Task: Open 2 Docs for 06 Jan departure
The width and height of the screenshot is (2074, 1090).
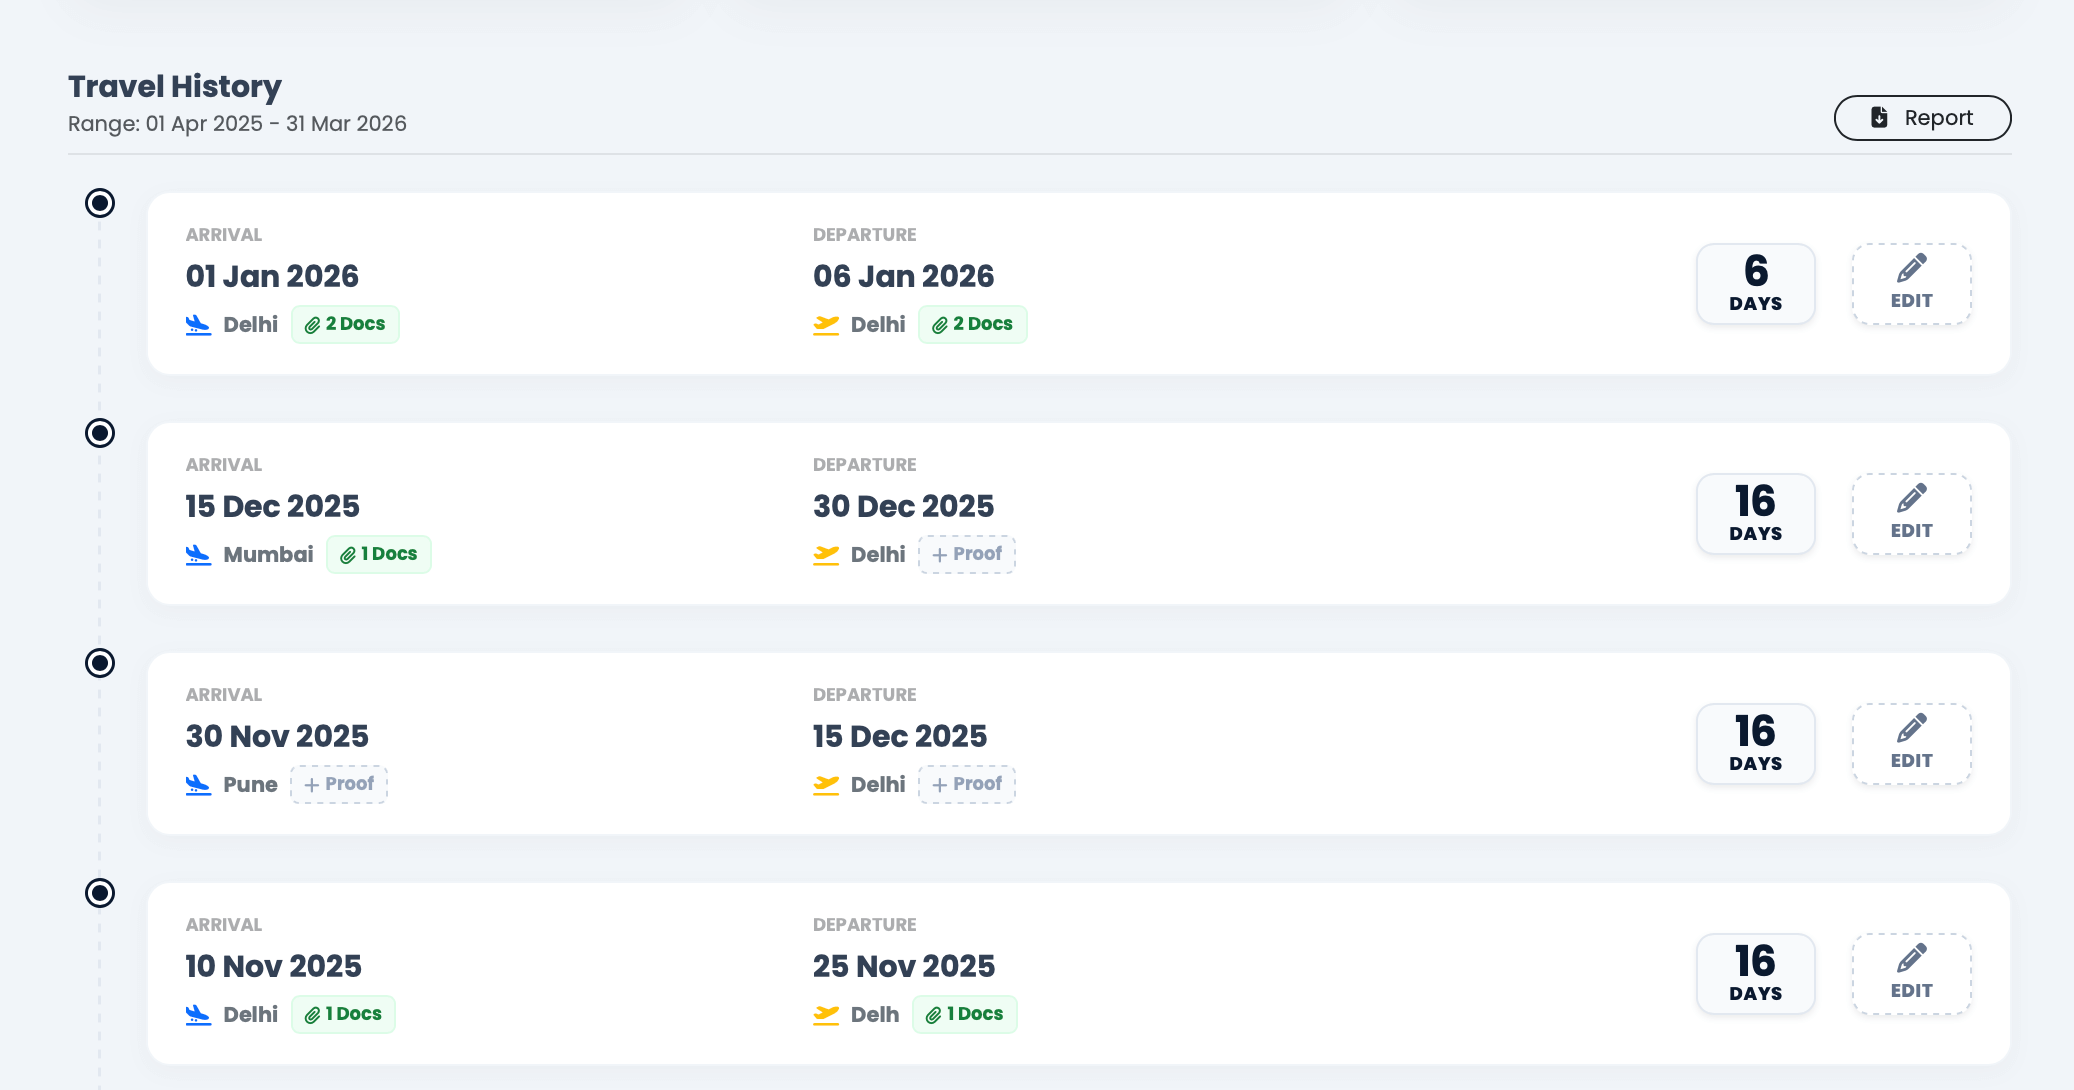Action: tap(972, 324)
